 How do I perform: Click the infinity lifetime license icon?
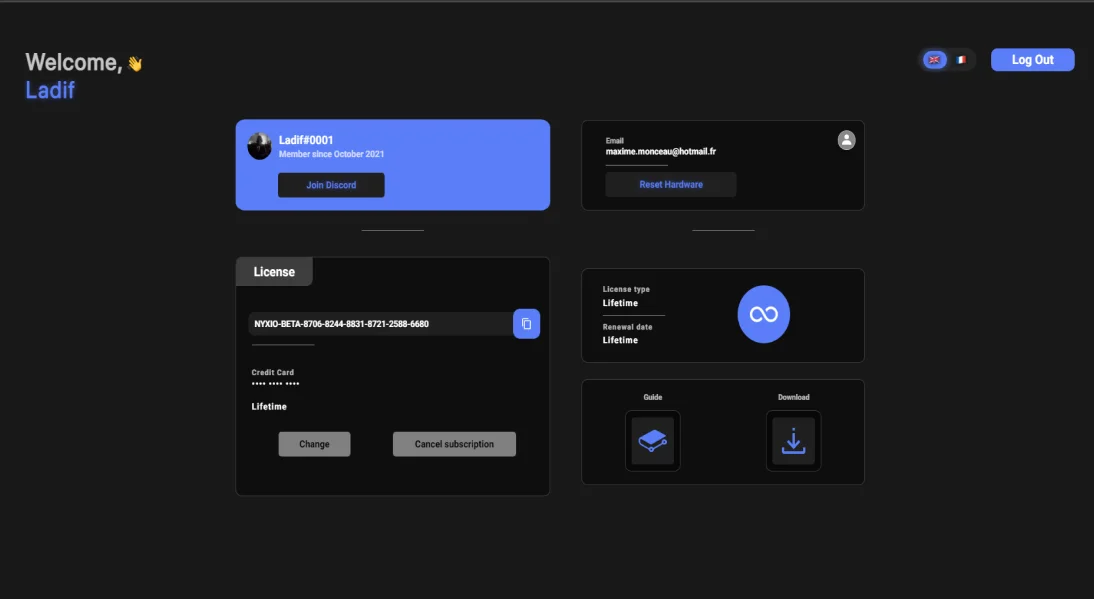(x=763, y=314)
